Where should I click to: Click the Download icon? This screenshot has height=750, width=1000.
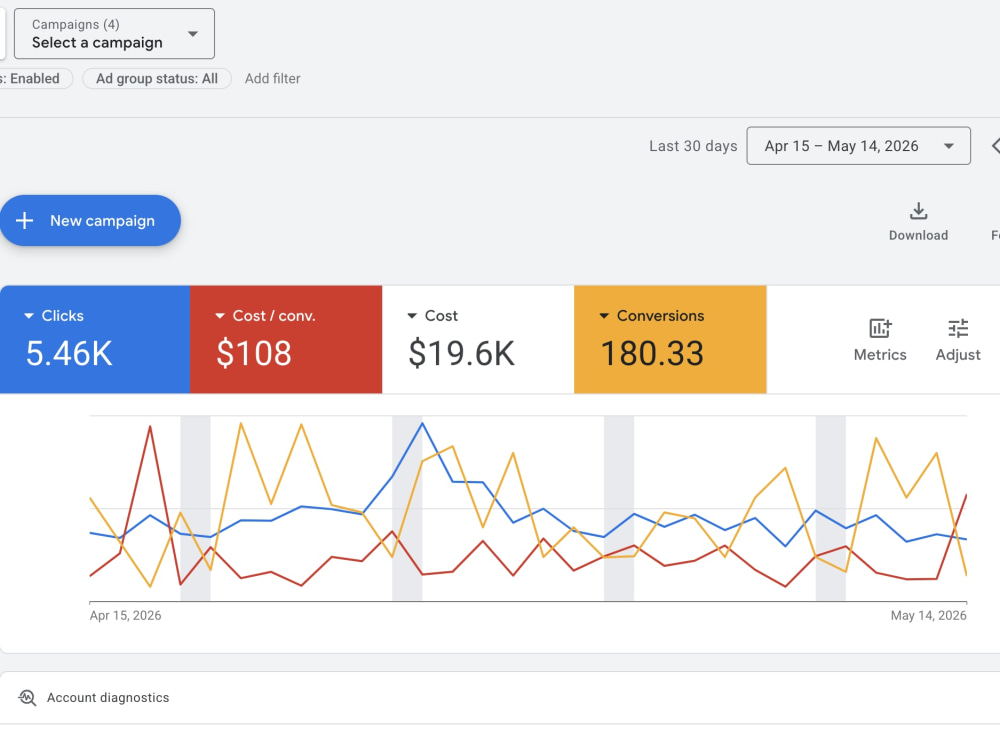click(x=918, y=211)
